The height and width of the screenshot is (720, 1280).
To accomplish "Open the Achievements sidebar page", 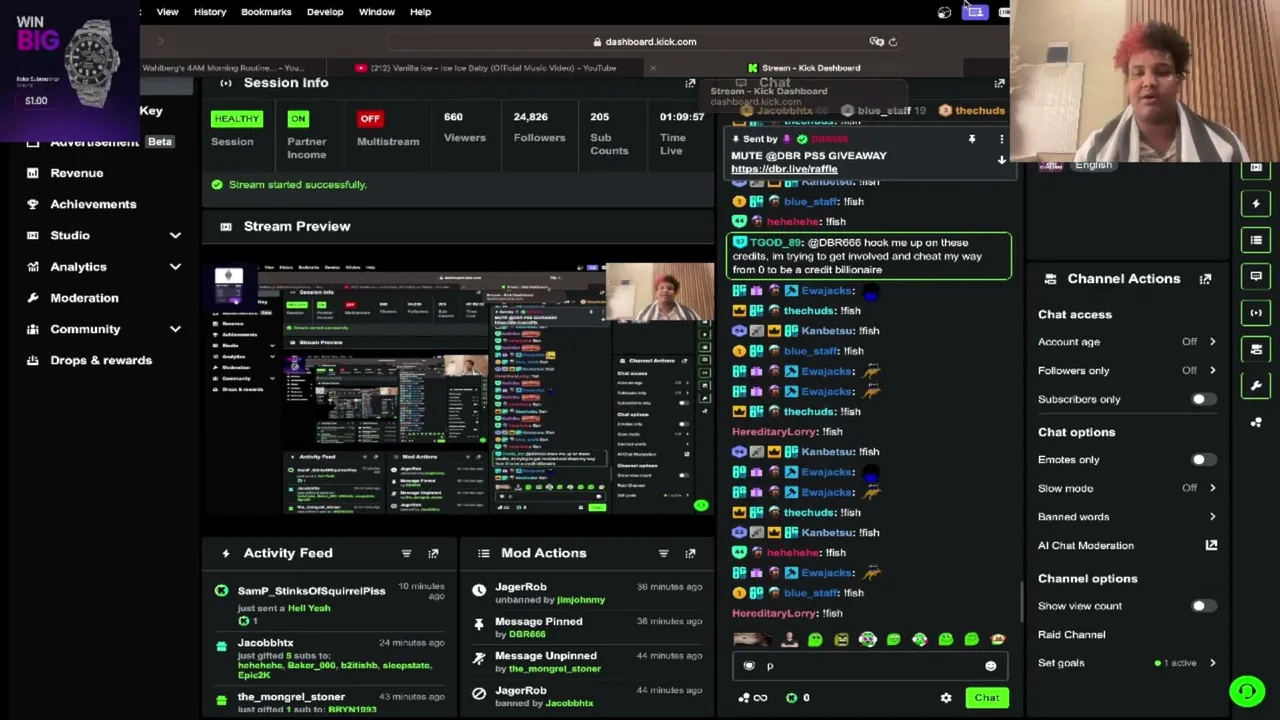I will 93,204.
